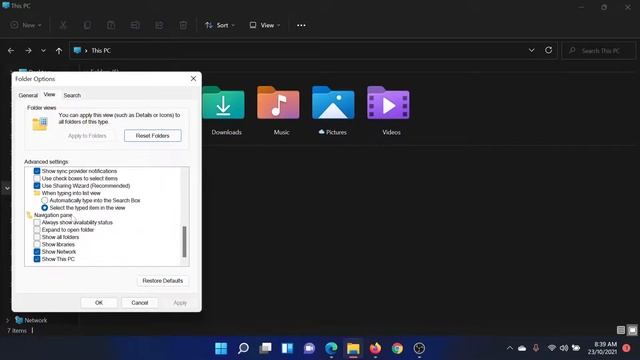
Task: Open the View dropdown menu
Action: 264,25
